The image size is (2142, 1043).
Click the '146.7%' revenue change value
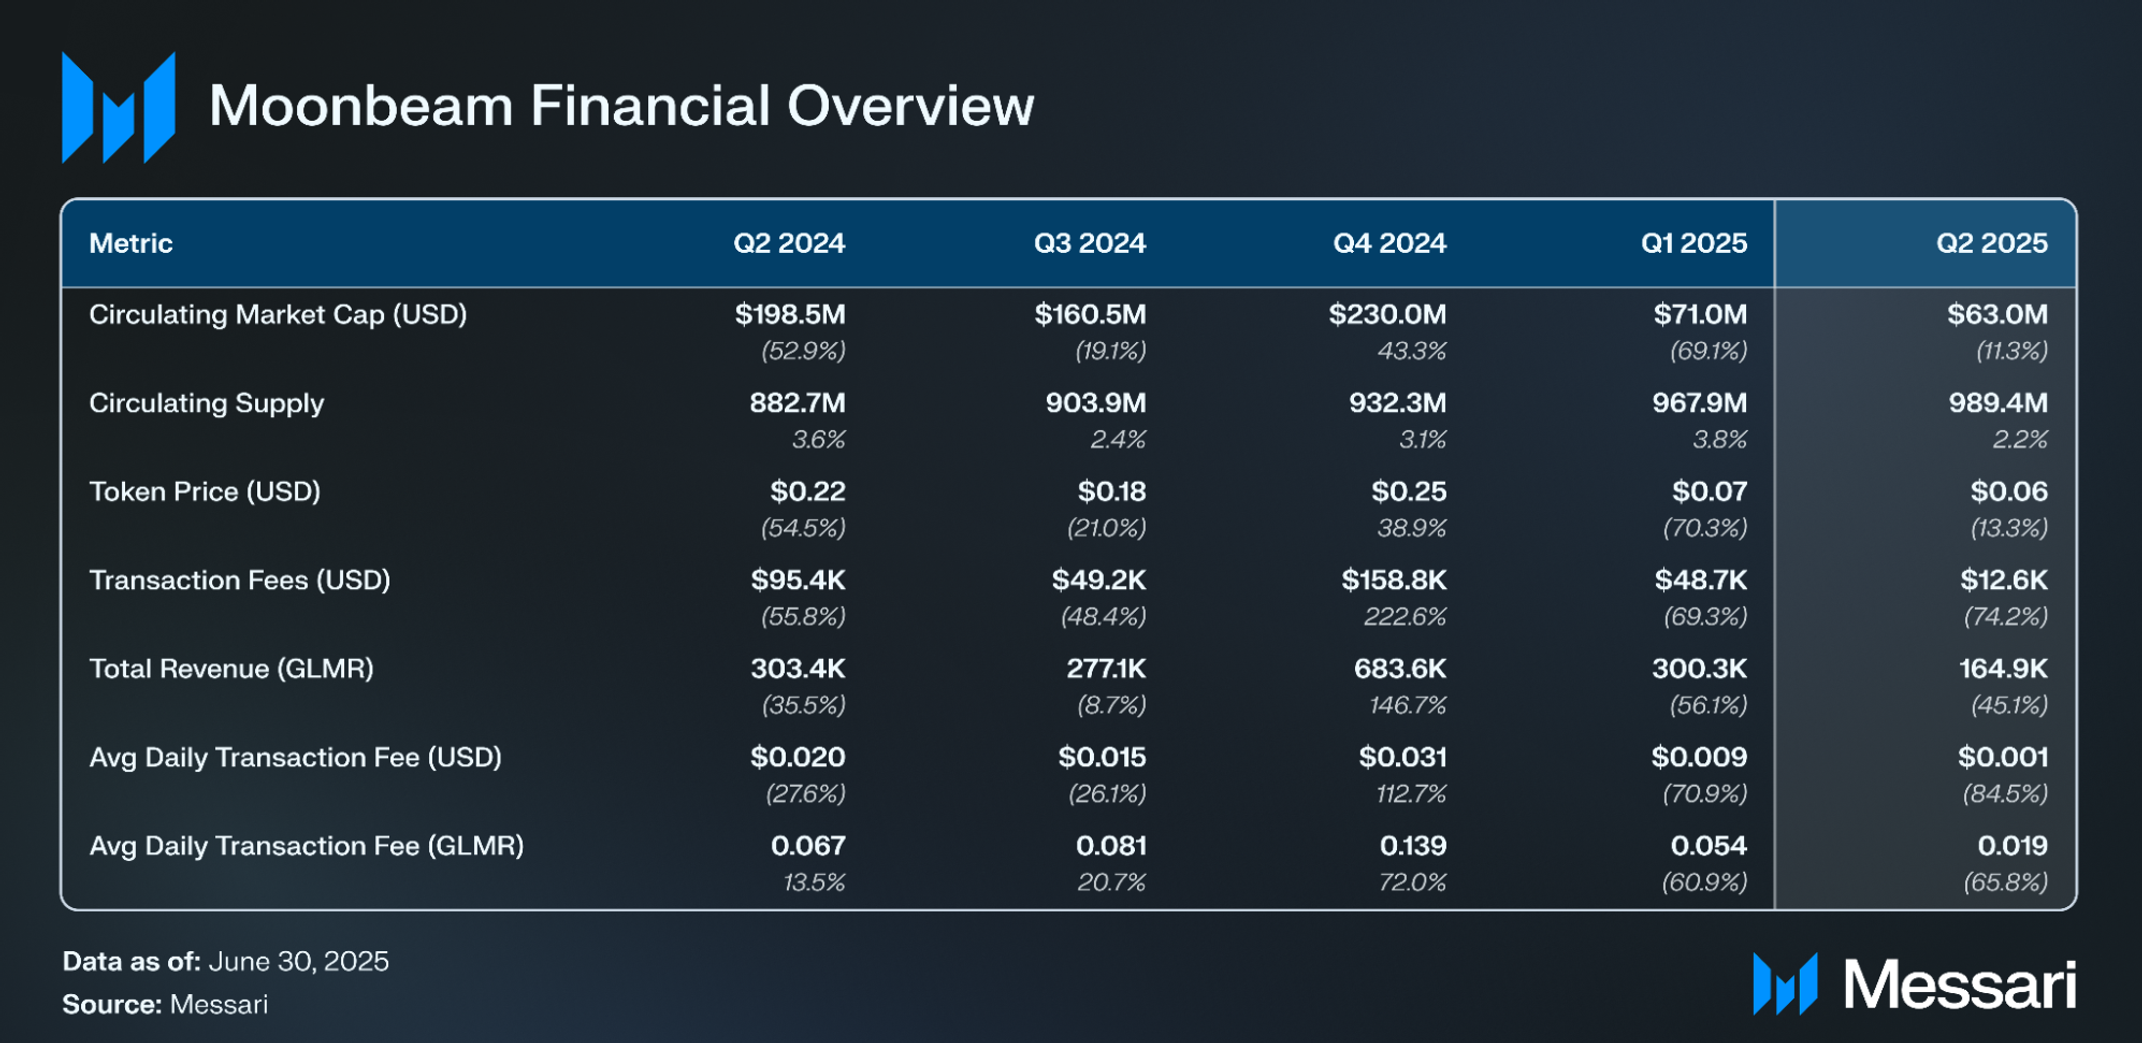click(1407, 706)
